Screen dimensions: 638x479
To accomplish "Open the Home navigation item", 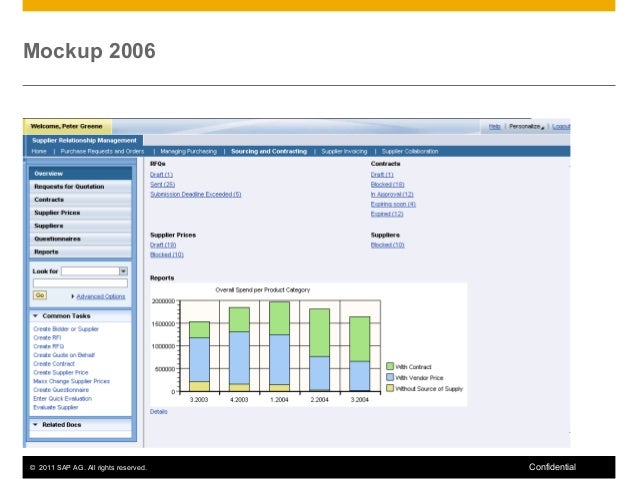I will pyautogui.click(x=39, y=151).
